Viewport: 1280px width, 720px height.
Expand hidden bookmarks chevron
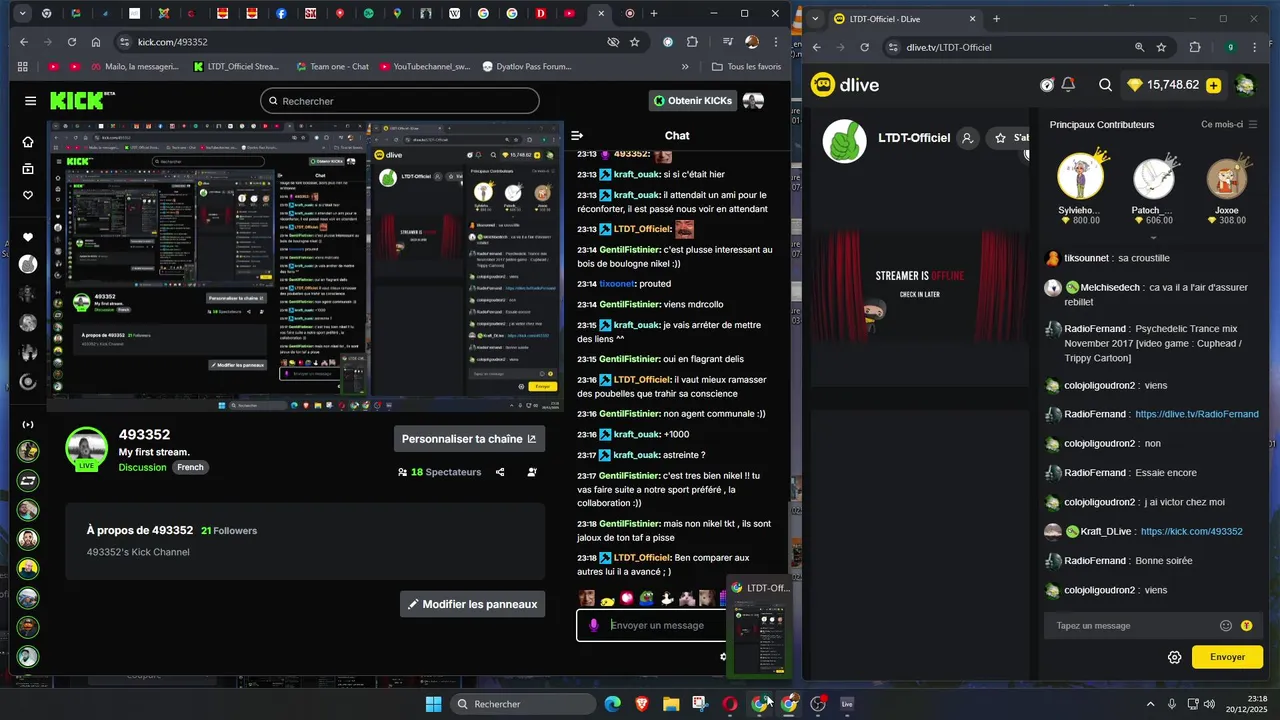[x=685, y=66]
